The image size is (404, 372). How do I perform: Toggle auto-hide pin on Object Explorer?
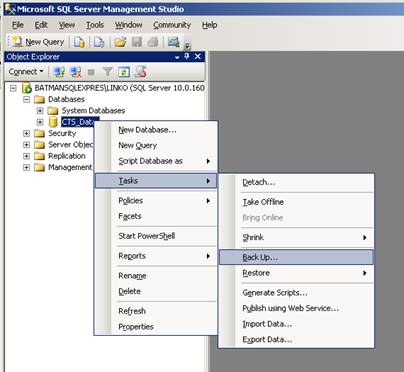click(x=187, y=57)
